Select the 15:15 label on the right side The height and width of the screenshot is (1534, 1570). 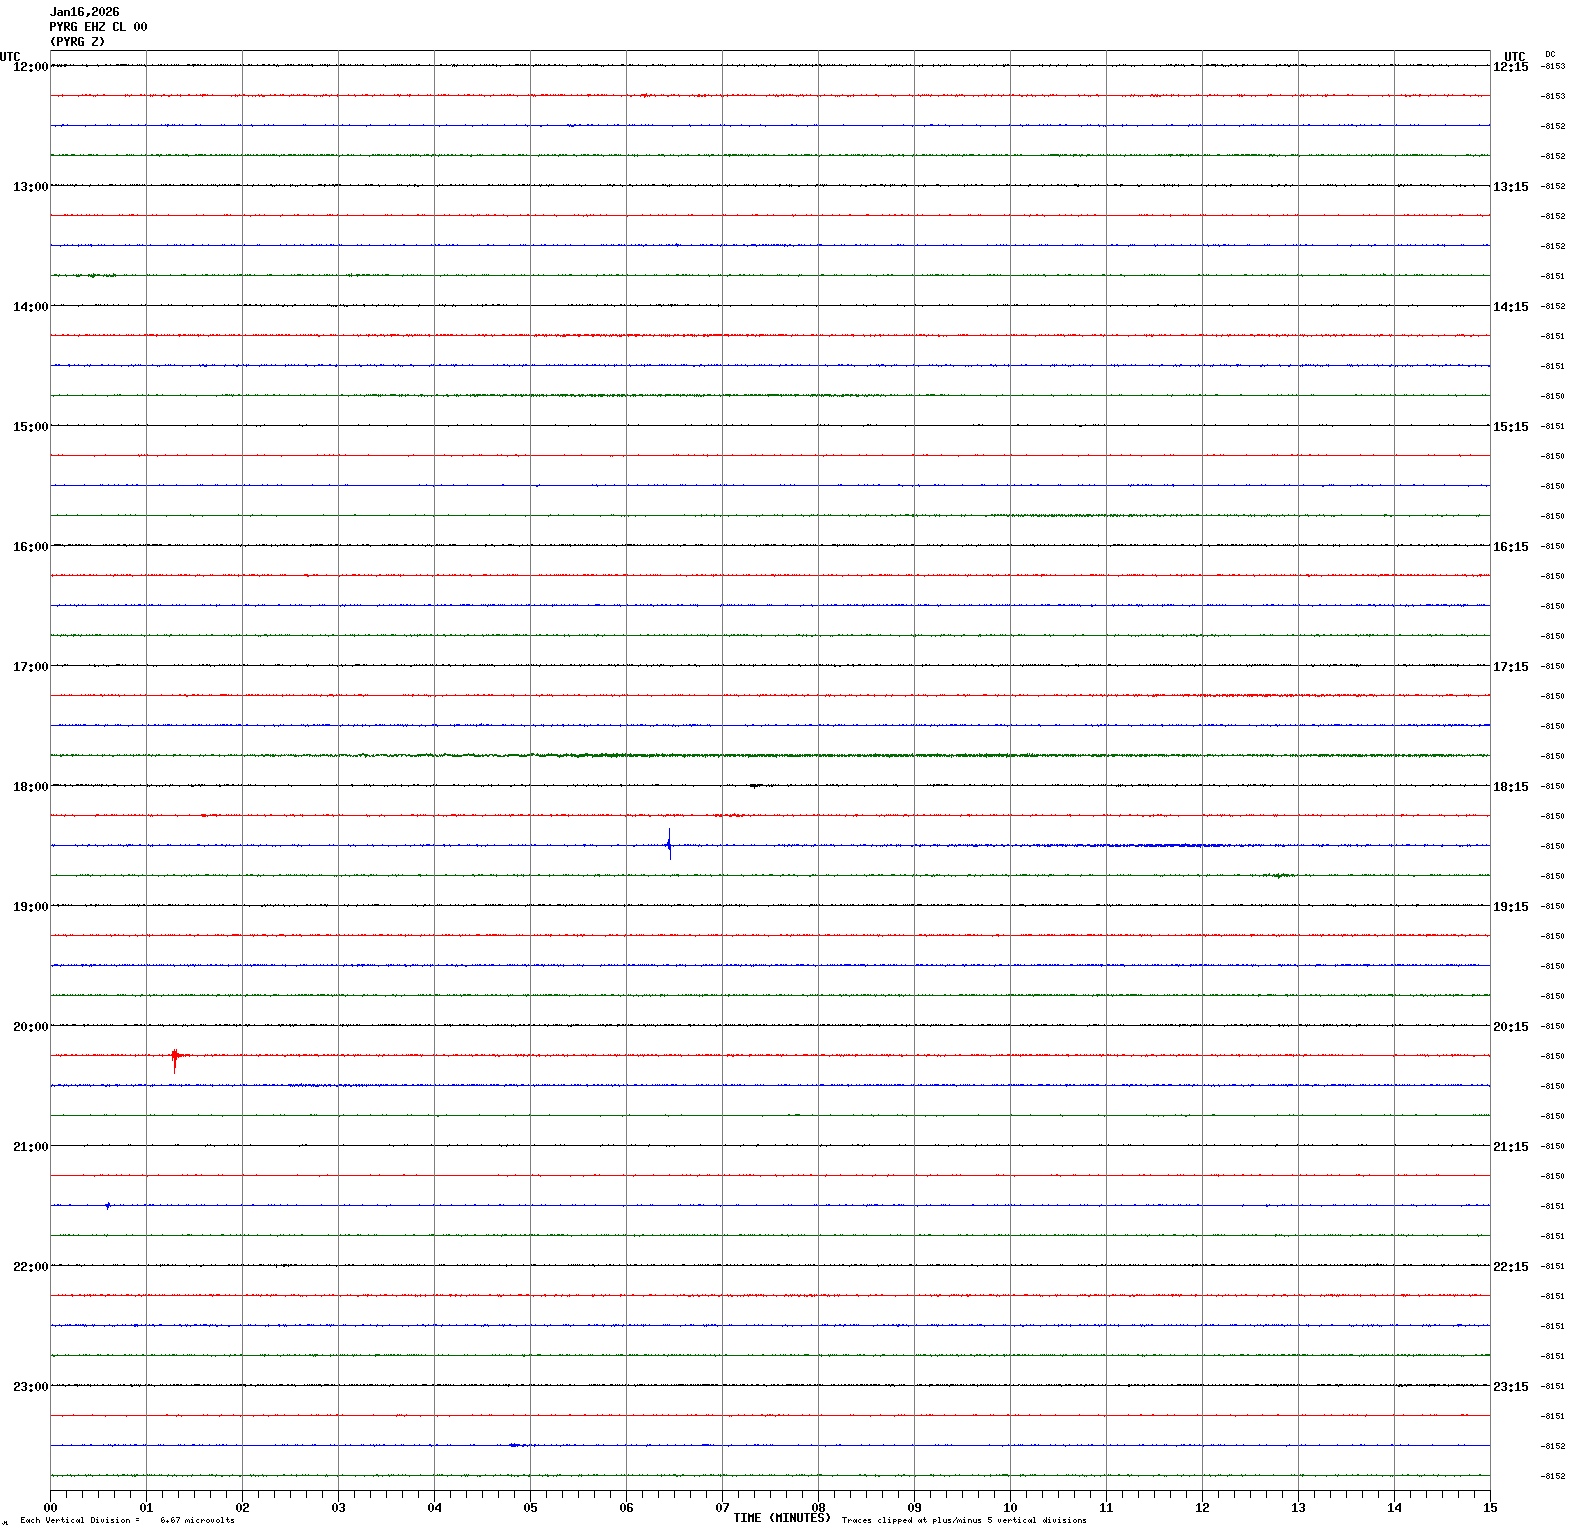click(1510, 427)
